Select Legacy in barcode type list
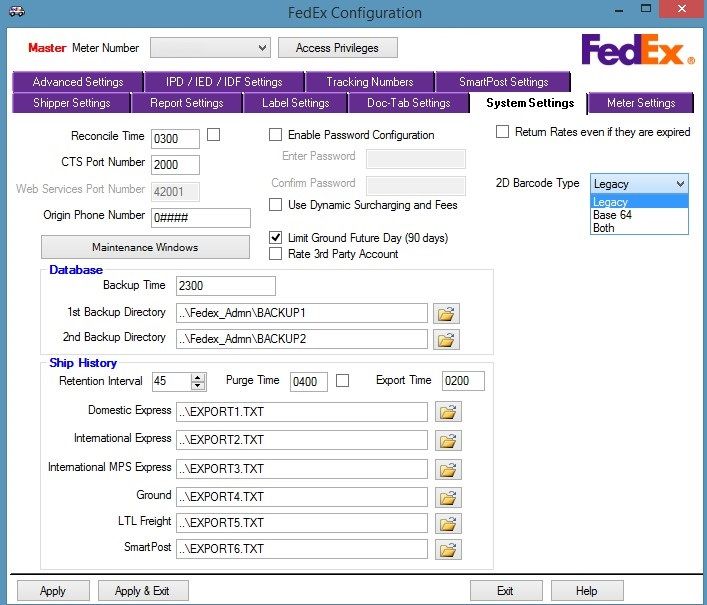 [639, 202]
